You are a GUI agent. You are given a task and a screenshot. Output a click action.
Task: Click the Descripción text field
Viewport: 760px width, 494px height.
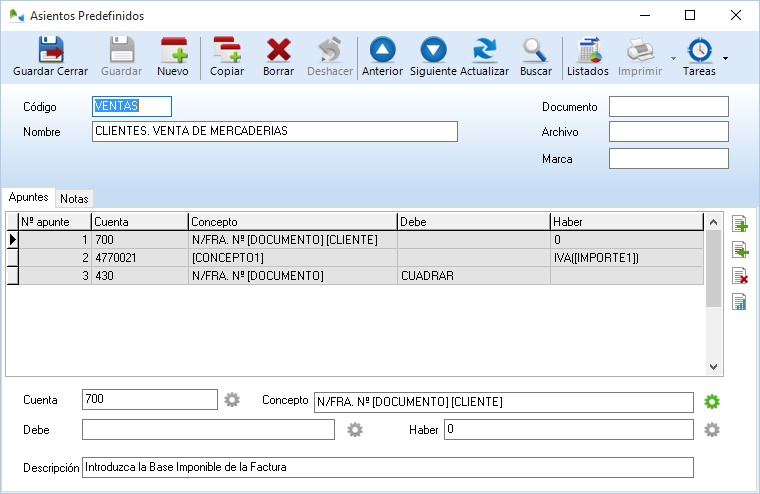(387, 467)
